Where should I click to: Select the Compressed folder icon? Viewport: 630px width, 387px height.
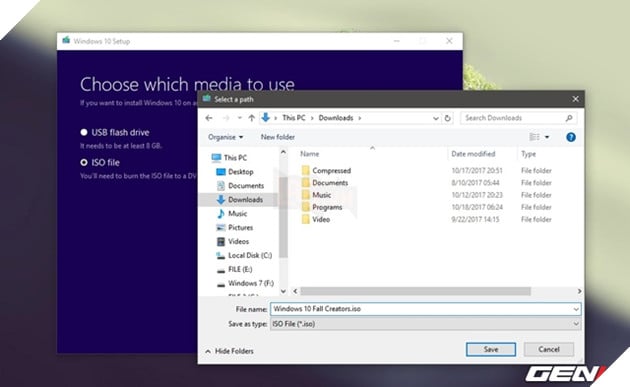305,170
